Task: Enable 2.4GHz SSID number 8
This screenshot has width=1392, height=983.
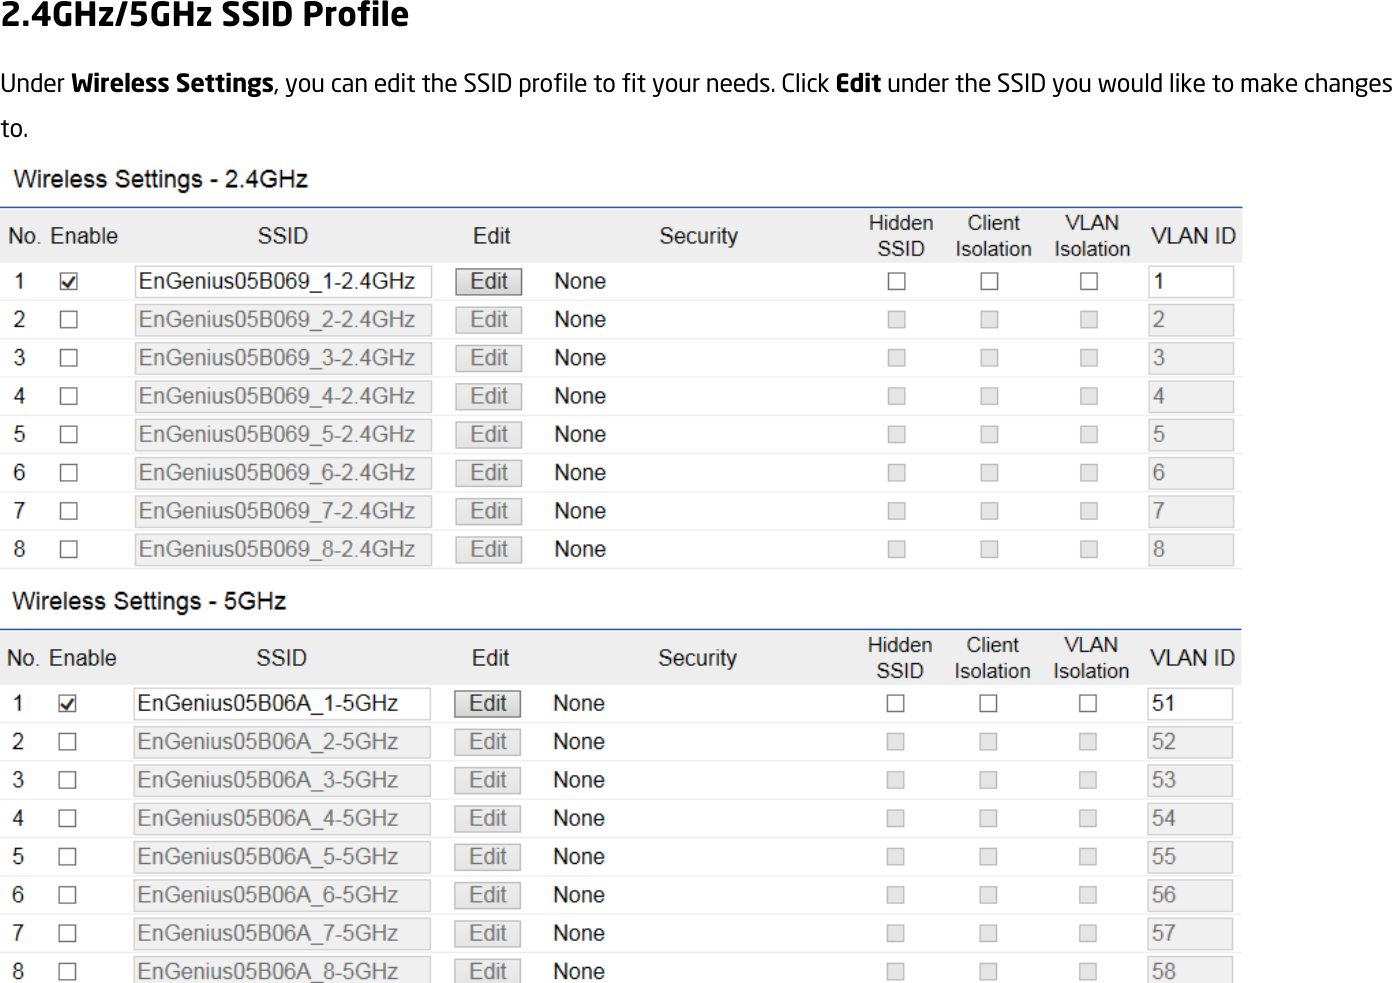Action: pos(68,550)
